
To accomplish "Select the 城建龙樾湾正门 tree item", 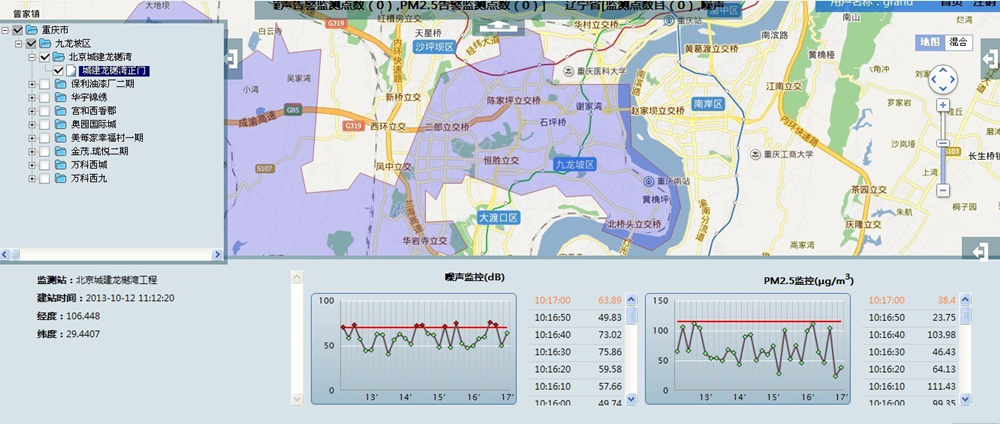I will coord(114,70).
